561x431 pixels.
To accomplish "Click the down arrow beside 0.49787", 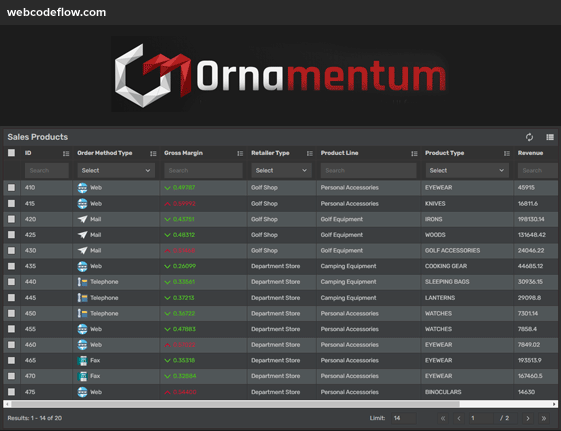I will [x=167, y=188].
